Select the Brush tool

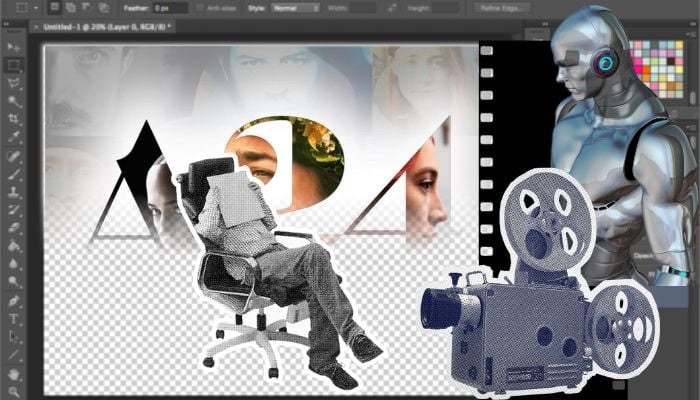(x=13, y=174)
